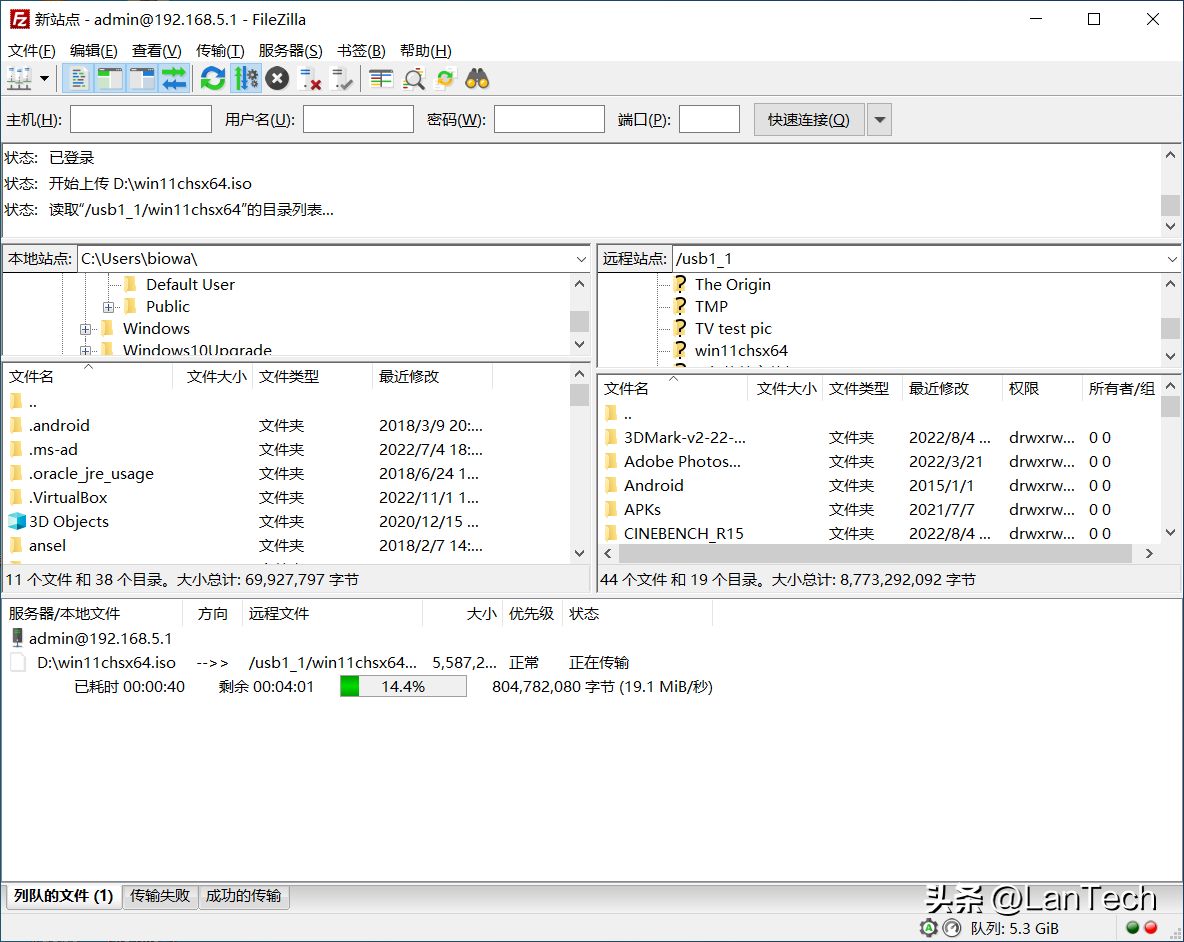The image size is (1184, 942).
Task: Click the 14.4% transfer progress bar
Action: coord(403,687)
